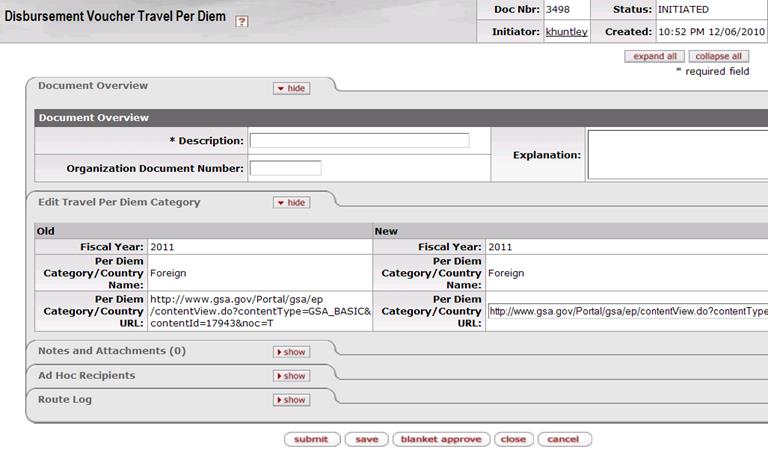This screenshot has width=768, height=452.
Task: Hide the Document Overview section
Action: point(291,88)
